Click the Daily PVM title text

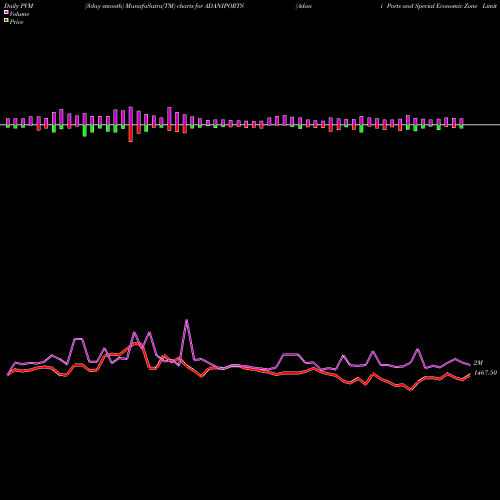coord(19,6)
